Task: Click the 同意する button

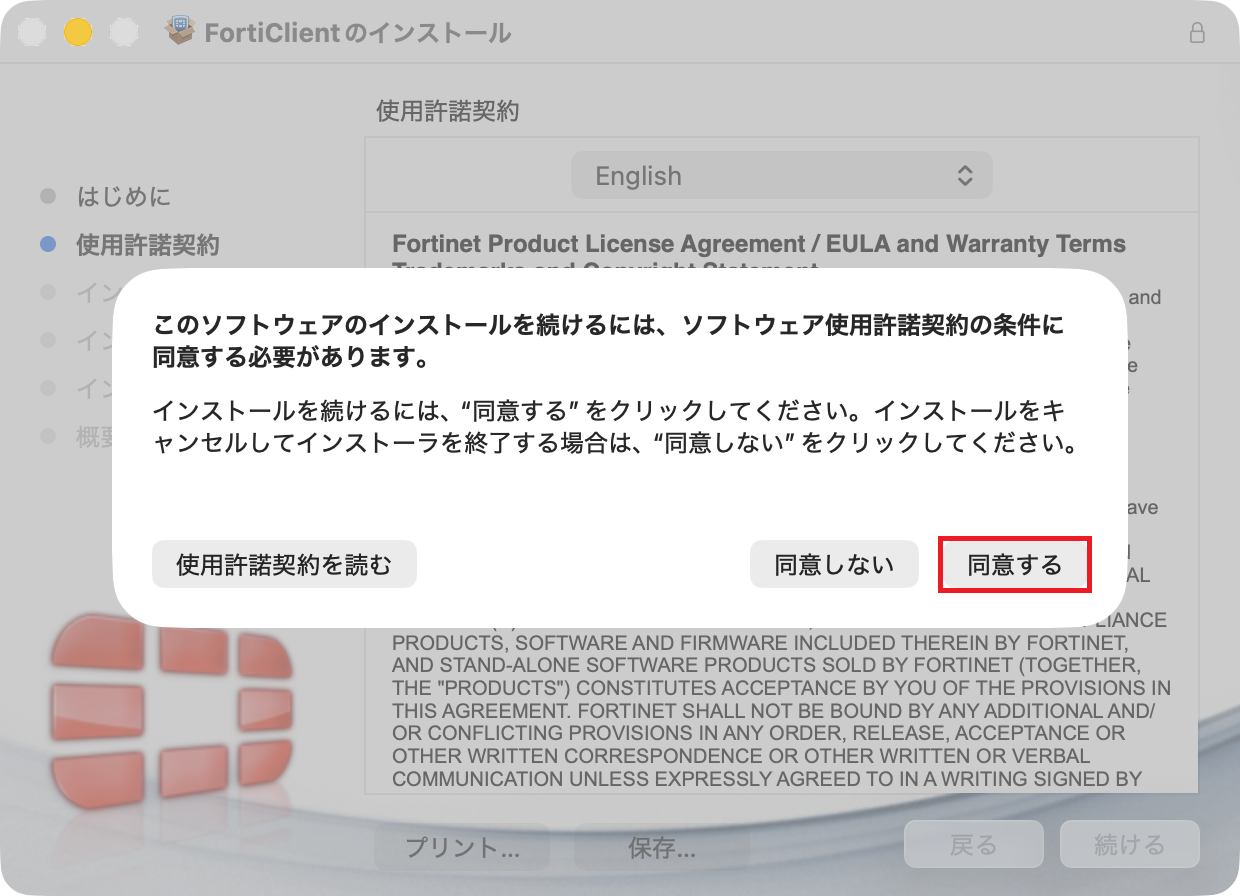Action: [1014, 565]
